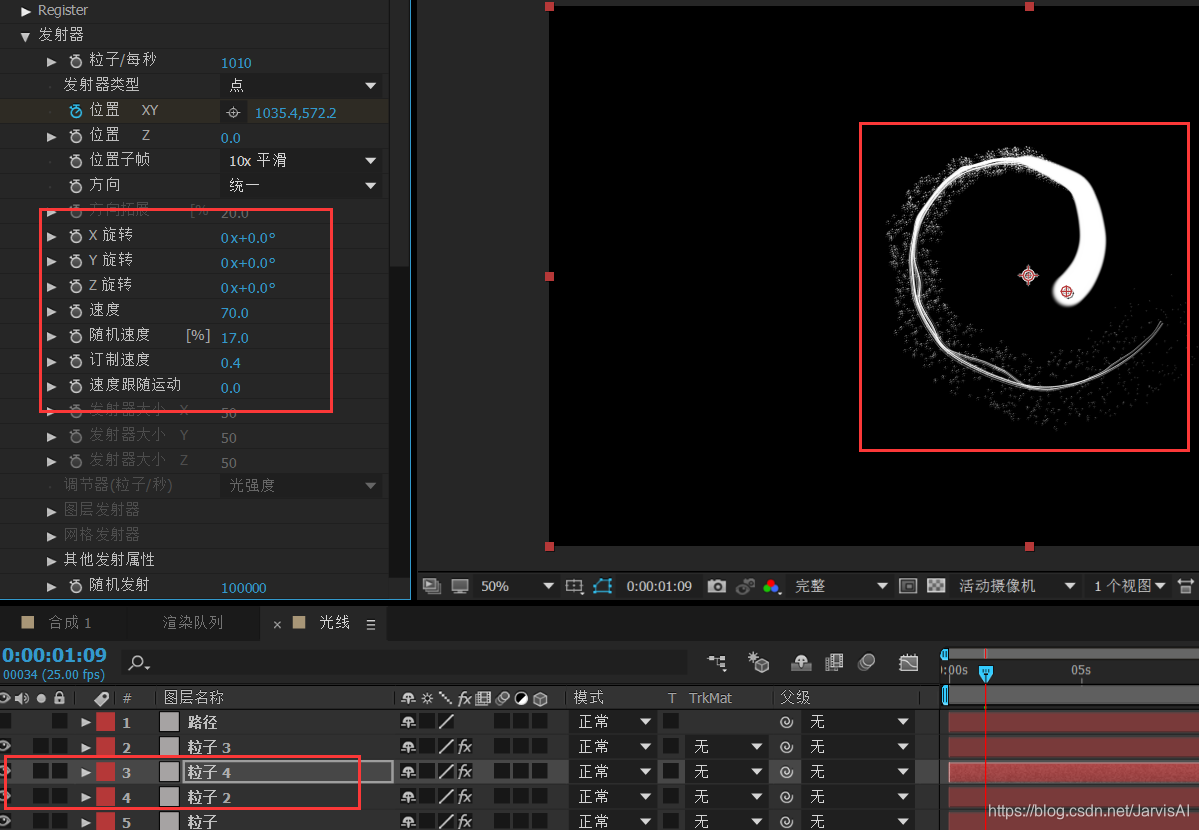Toggle stopwatch for 位置 XY property

point(76,111)
